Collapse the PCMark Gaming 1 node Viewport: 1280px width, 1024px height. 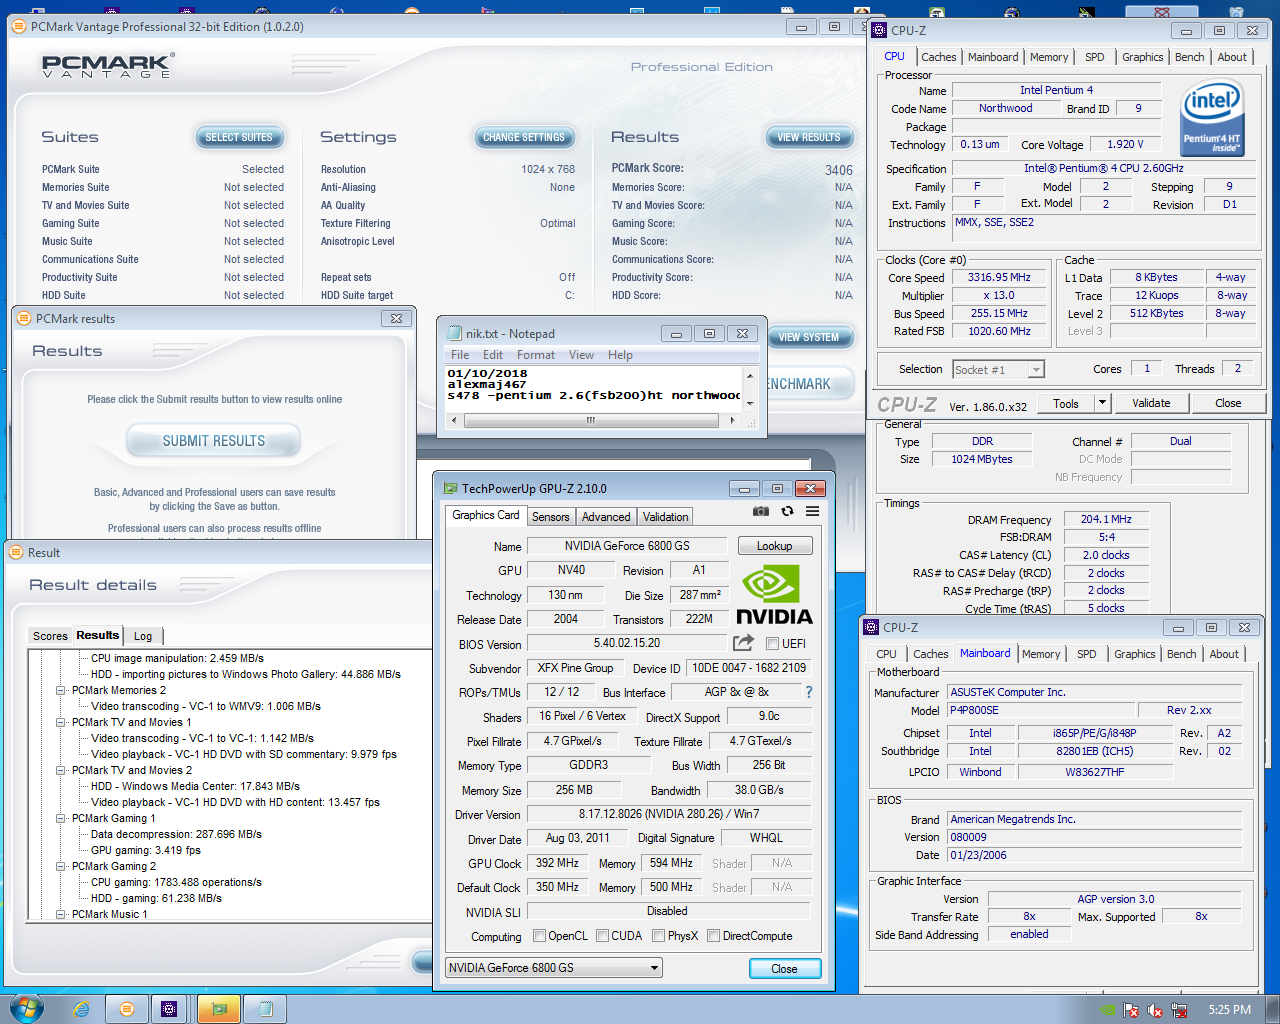[x=61, y=818]
